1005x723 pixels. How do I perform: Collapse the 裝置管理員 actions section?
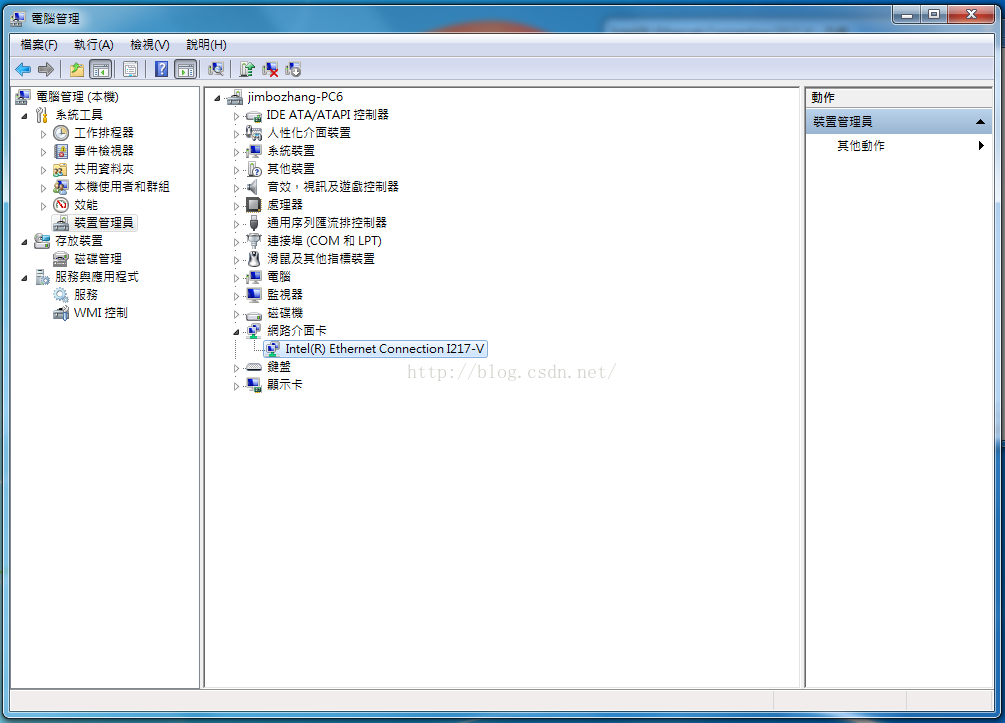[x=980, y=121]
